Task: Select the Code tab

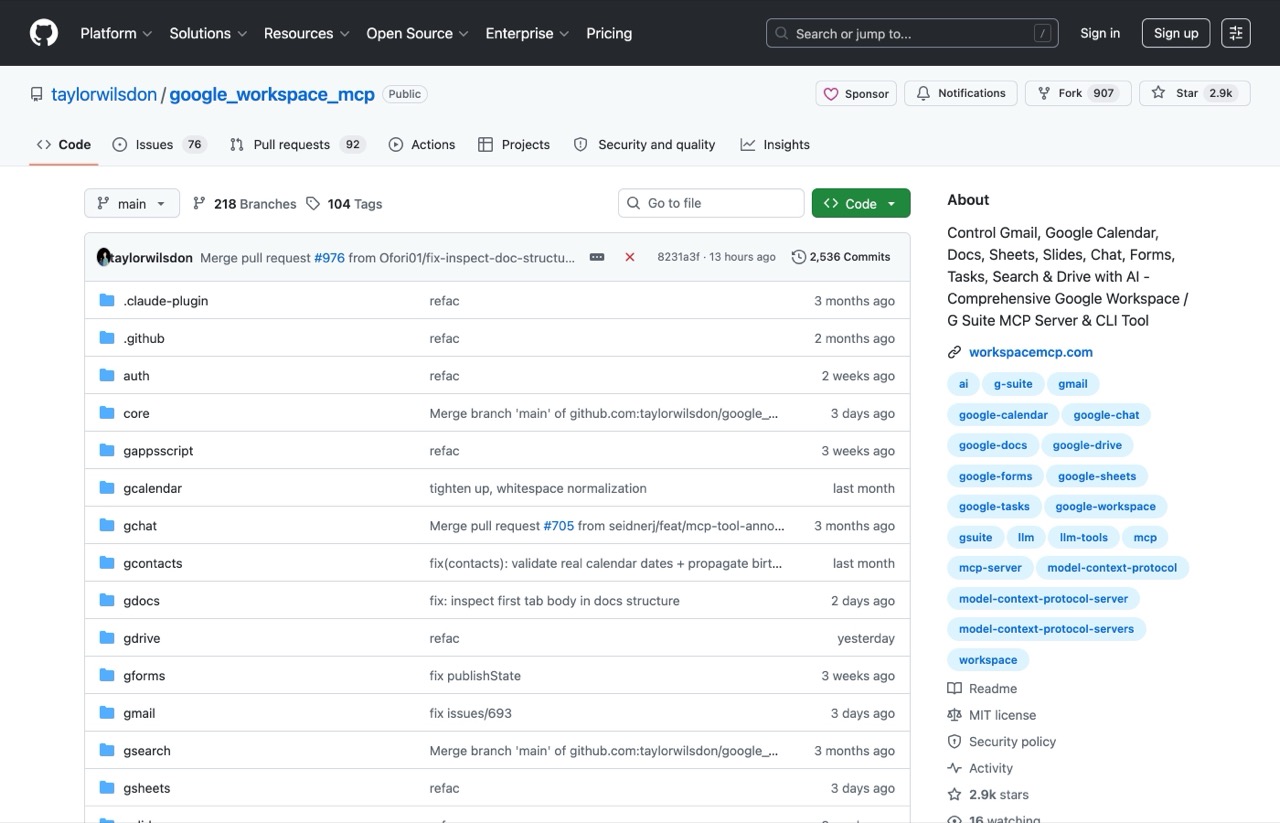Action: (64, 144)
